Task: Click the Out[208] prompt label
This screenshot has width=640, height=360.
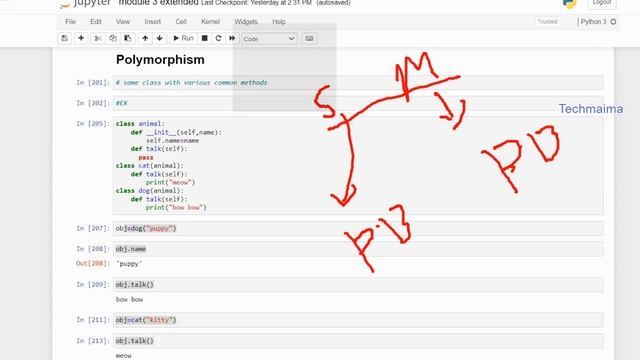Action: pos(93,263)
